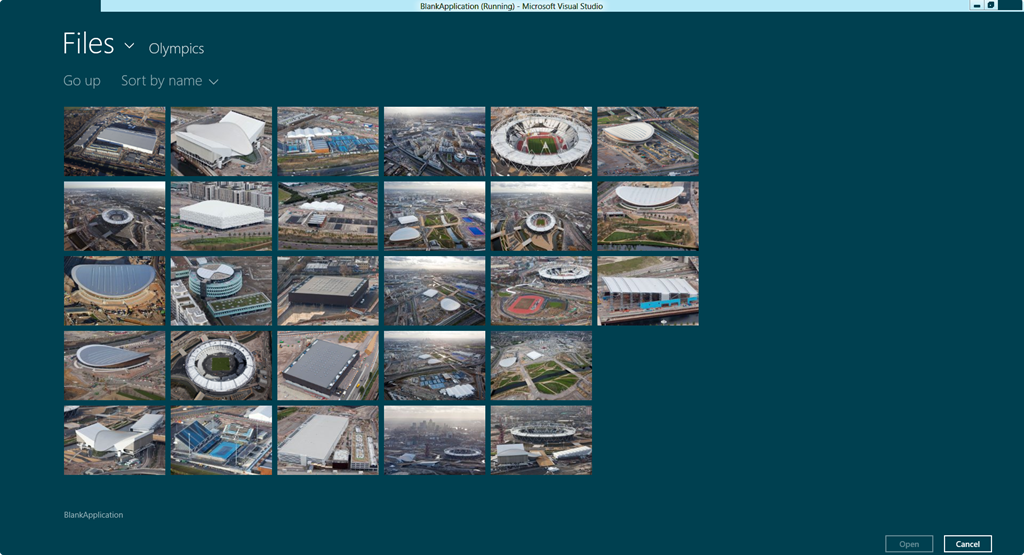Image resolution: width=1024 pixels, height=555 pixels.
Task: Click the greyed-out Open button
Action: tap(908, 544)
